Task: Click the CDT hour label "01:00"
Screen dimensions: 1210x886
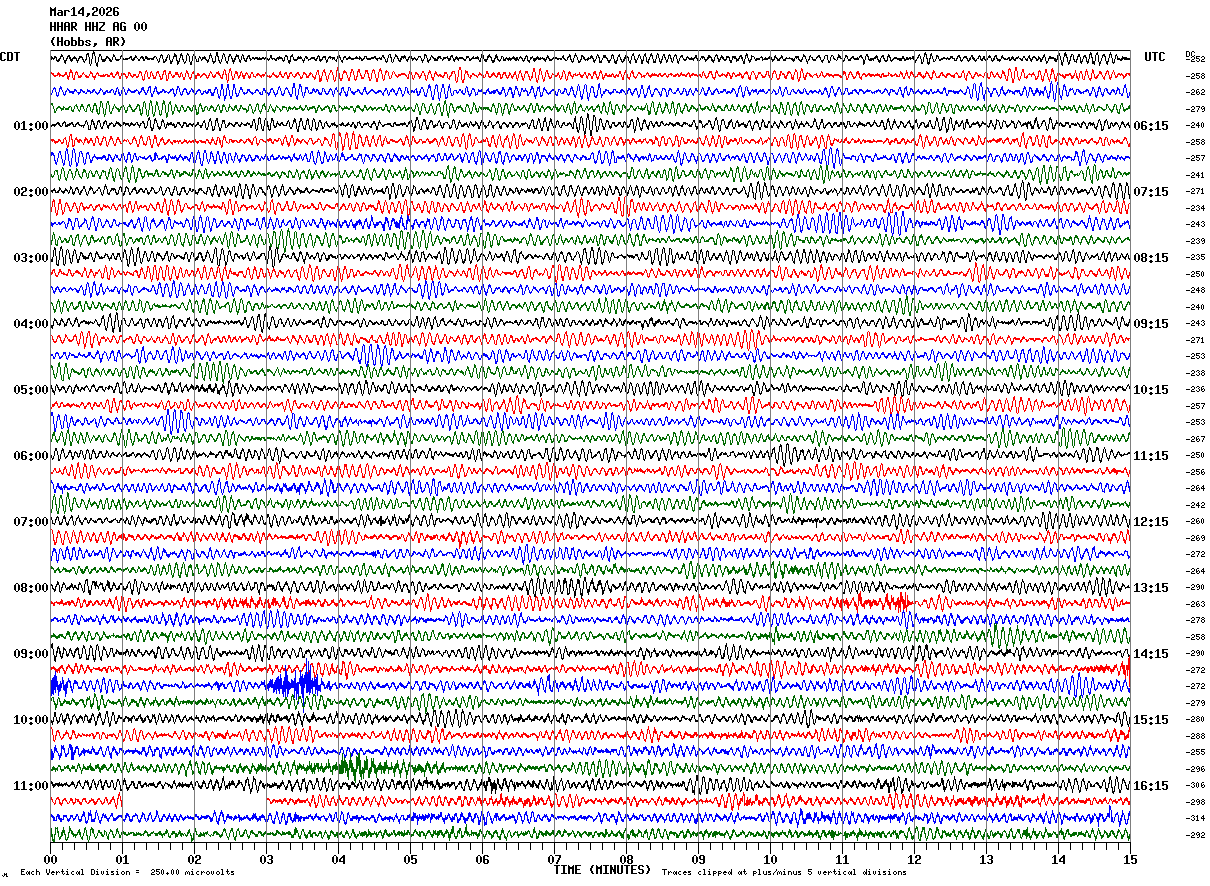Action: pyautogui.click(x=31, y=126)
